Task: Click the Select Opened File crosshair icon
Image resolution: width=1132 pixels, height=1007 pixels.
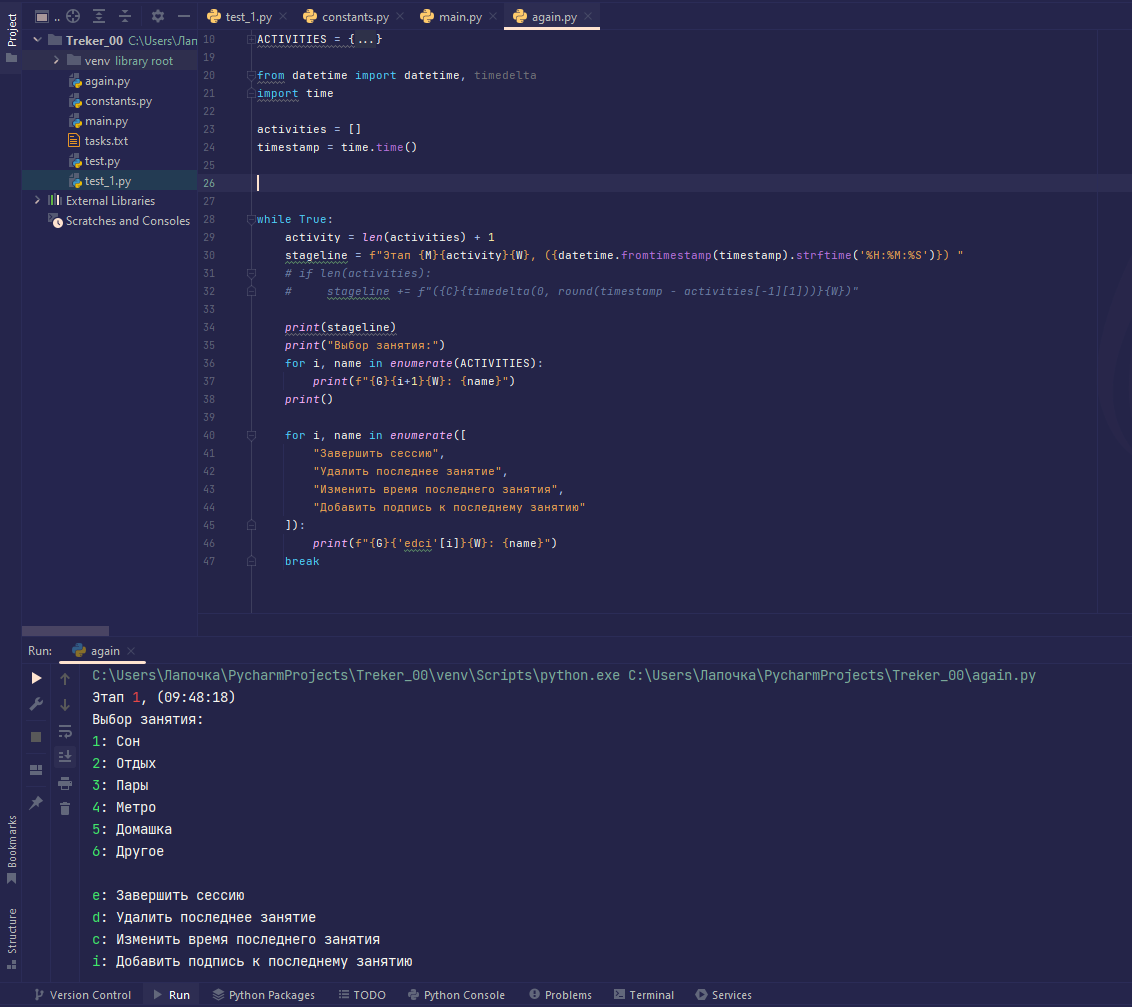Action: (x=73, y=16)
